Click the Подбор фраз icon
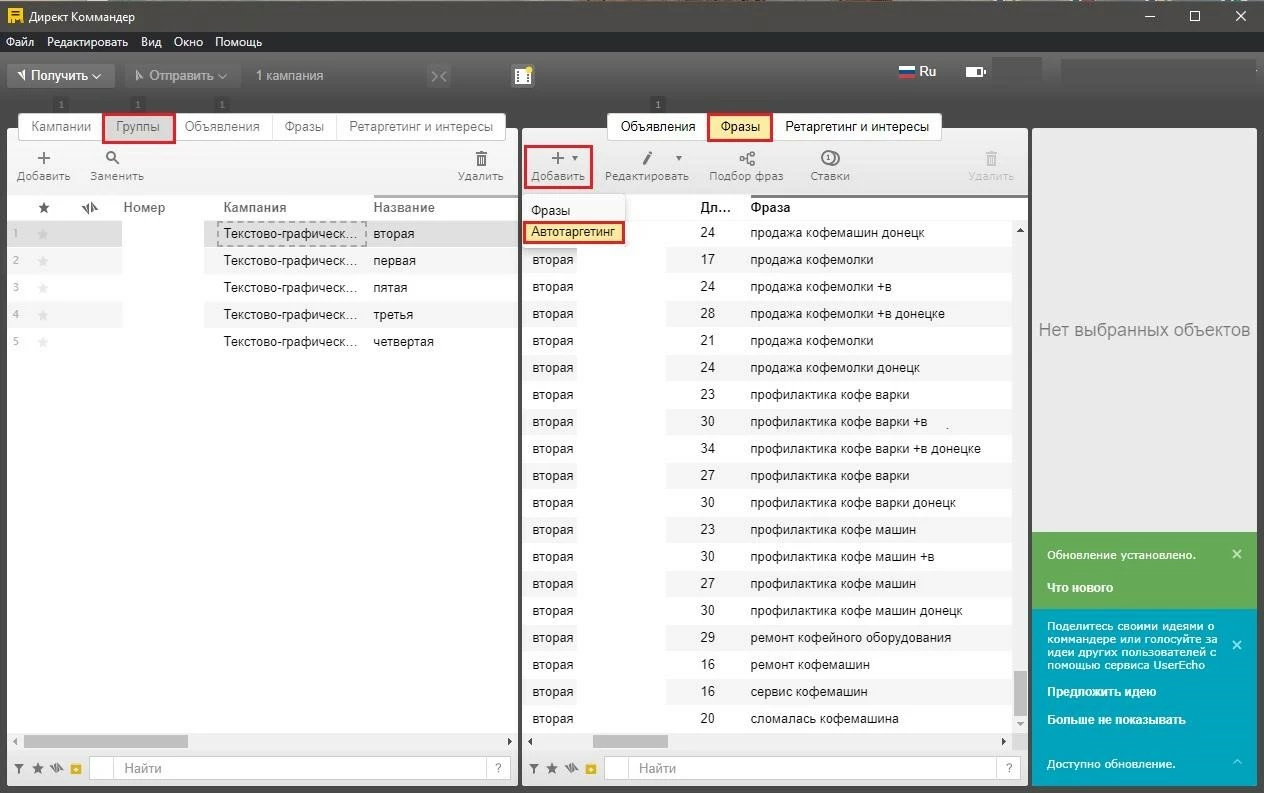The image size is (1264, 793). coord(746,159)
